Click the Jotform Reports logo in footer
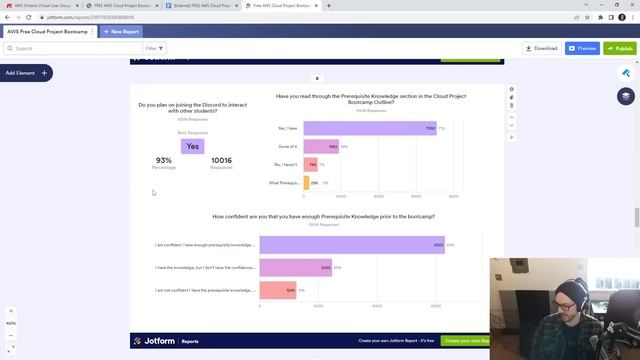The width and height of the screenshot is (640, 360). pyautogui.click(x=166, y=341)
